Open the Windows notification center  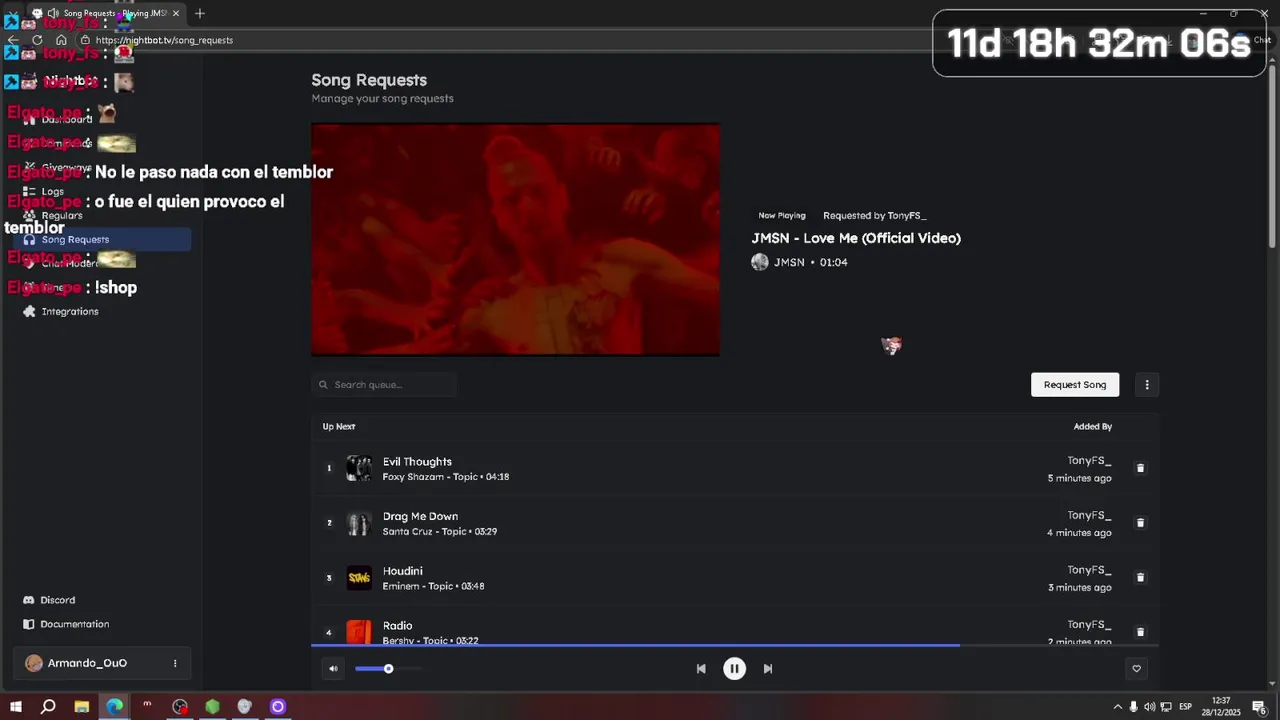point(1259,707)
